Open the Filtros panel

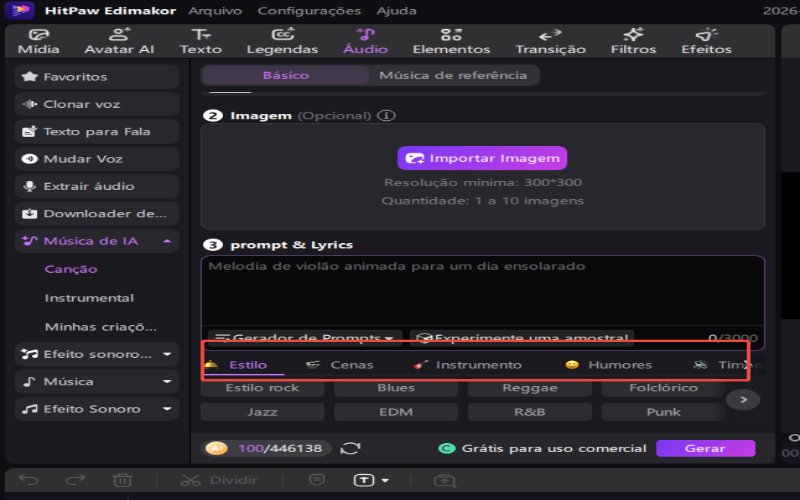pyautogui.click(x=633, y=42)
